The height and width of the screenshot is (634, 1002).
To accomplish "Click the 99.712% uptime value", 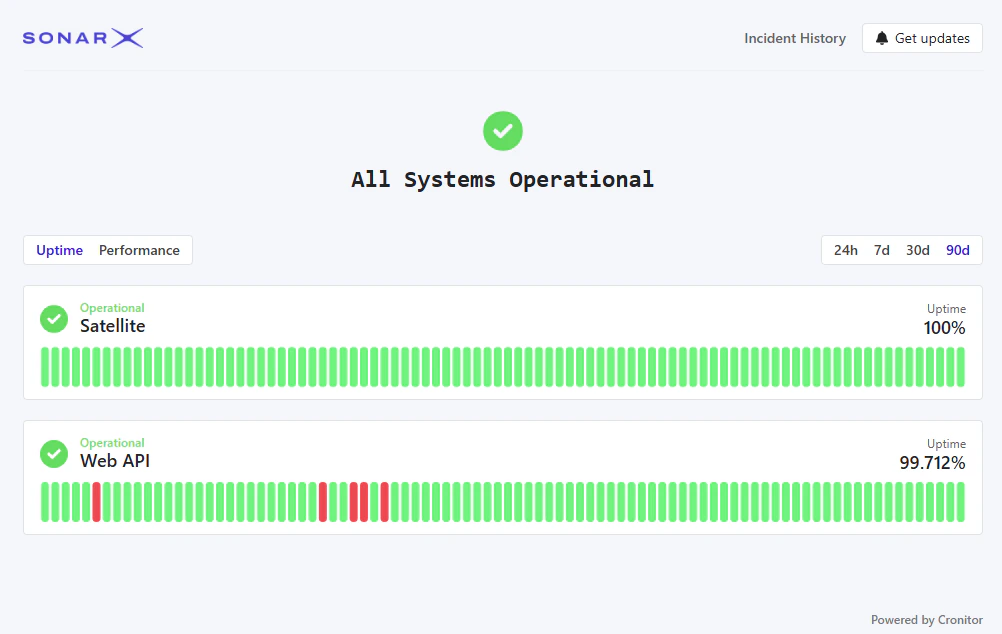I will pyautogui.click(x=932, y=463).
